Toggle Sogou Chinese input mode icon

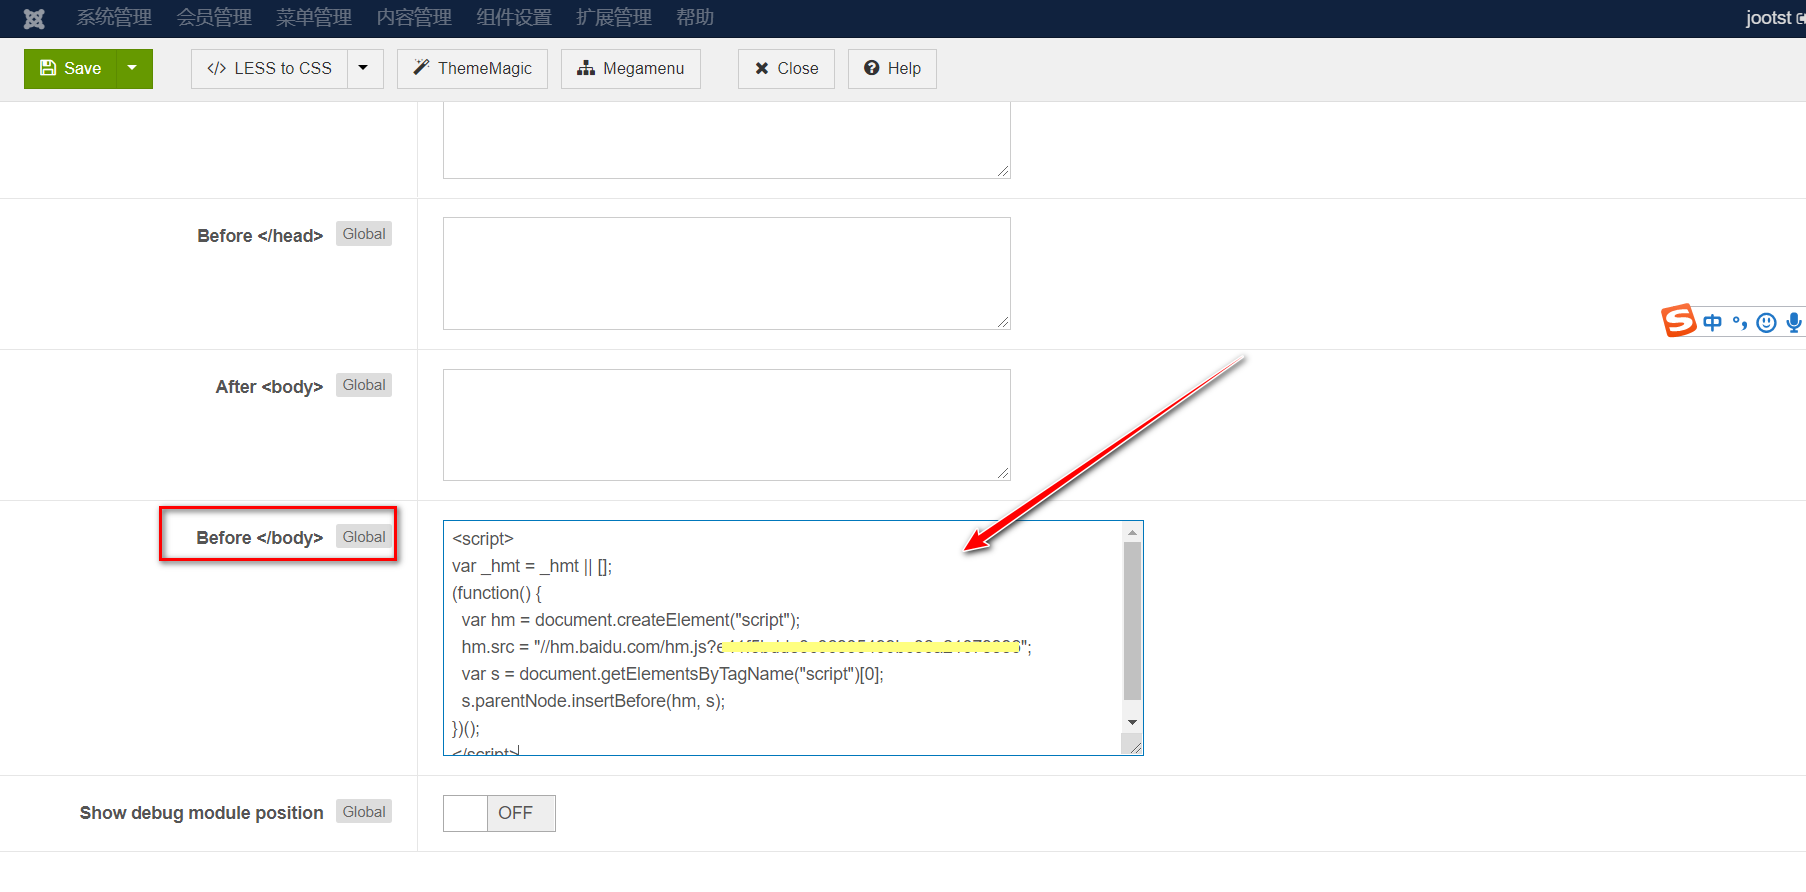(x=1713, y=322)
